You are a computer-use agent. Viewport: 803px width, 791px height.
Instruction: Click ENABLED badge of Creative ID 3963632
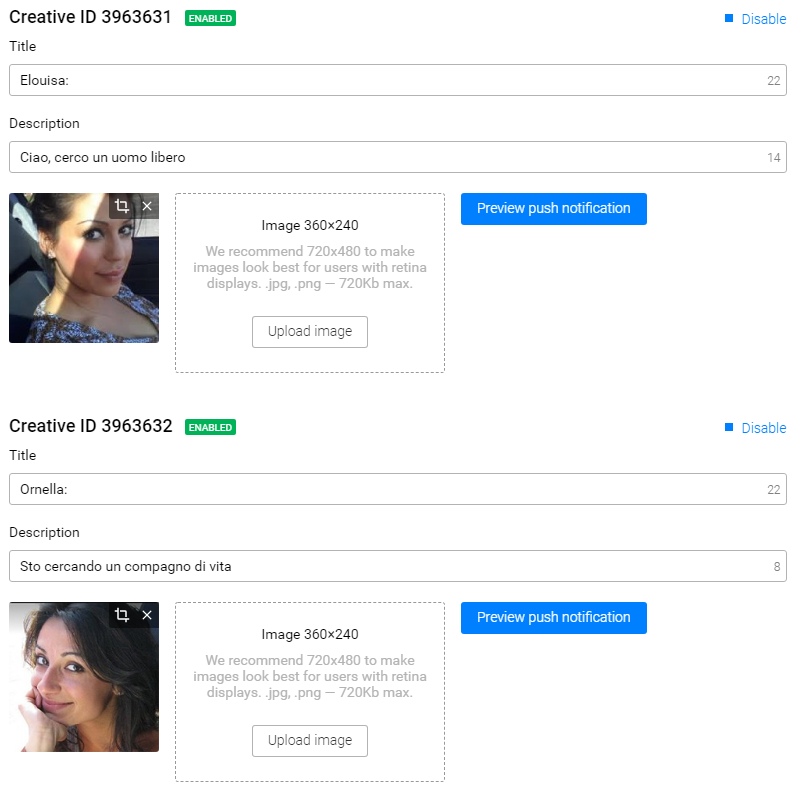pos(210,427)
